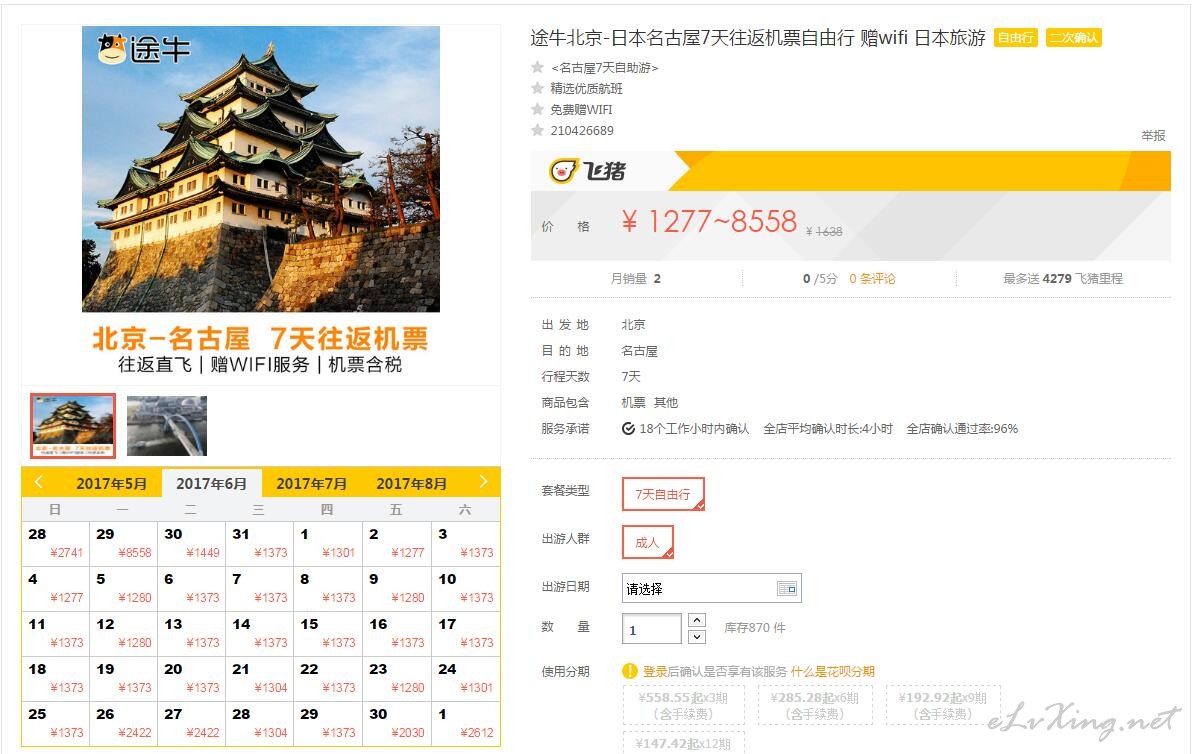Switch the calendar to 2017年7月
This screenshot has height=754, width=1192.
[311, 483]
